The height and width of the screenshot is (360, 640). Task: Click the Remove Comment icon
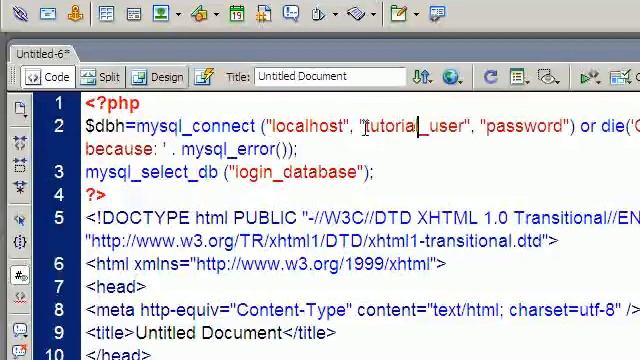point(20,351)
